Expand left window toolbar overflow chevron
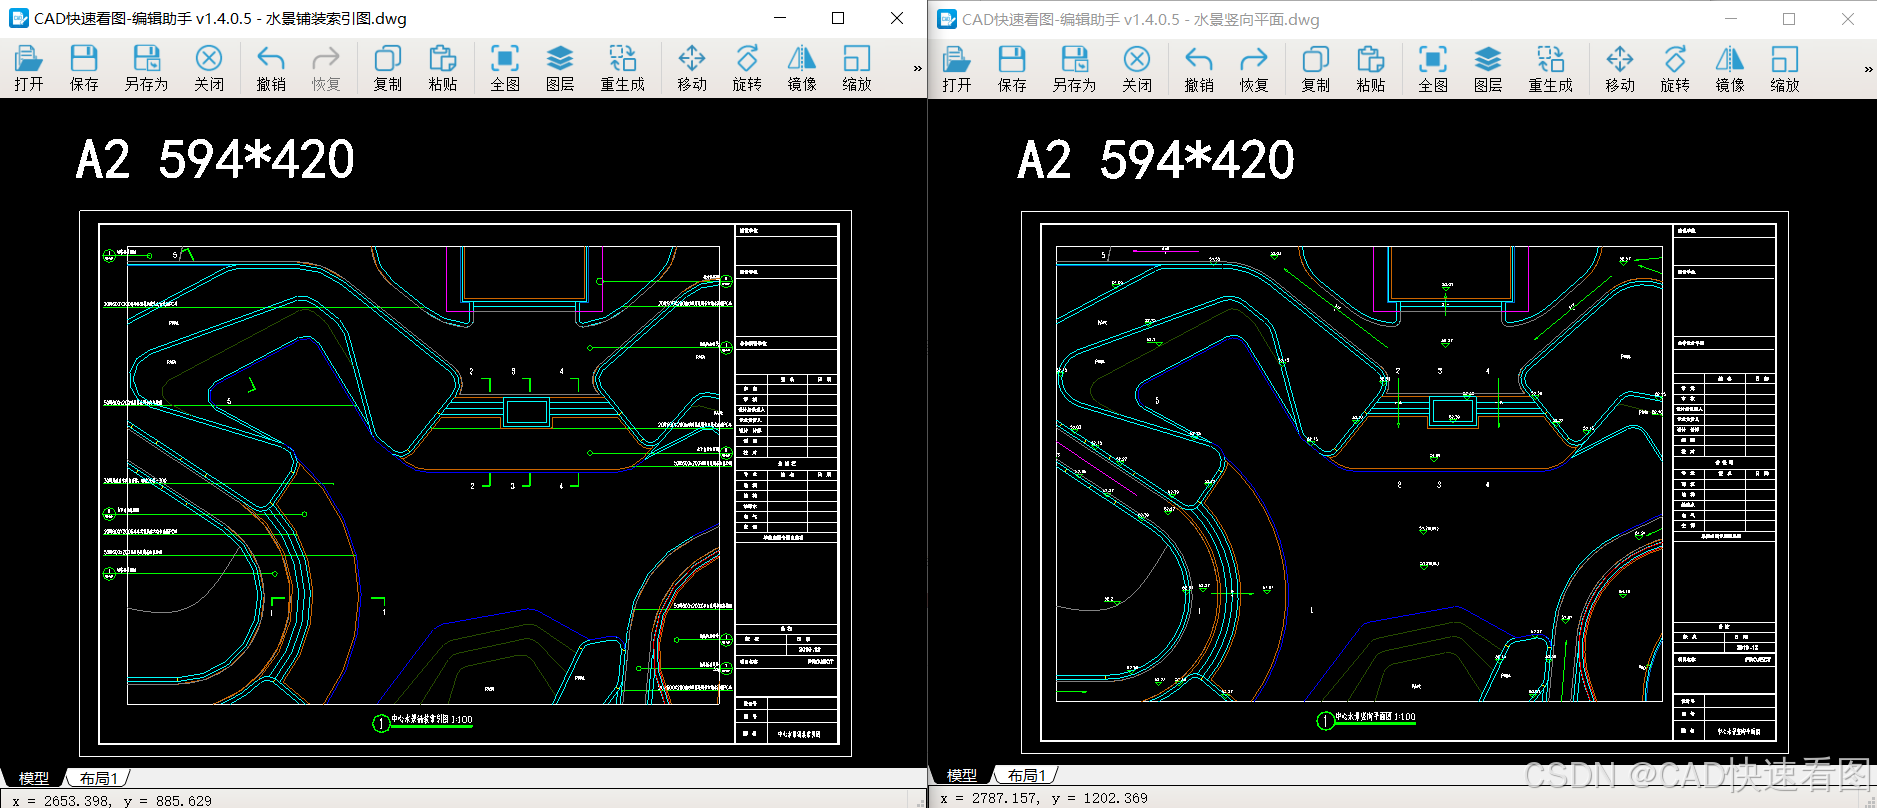 tap(917, 68)
